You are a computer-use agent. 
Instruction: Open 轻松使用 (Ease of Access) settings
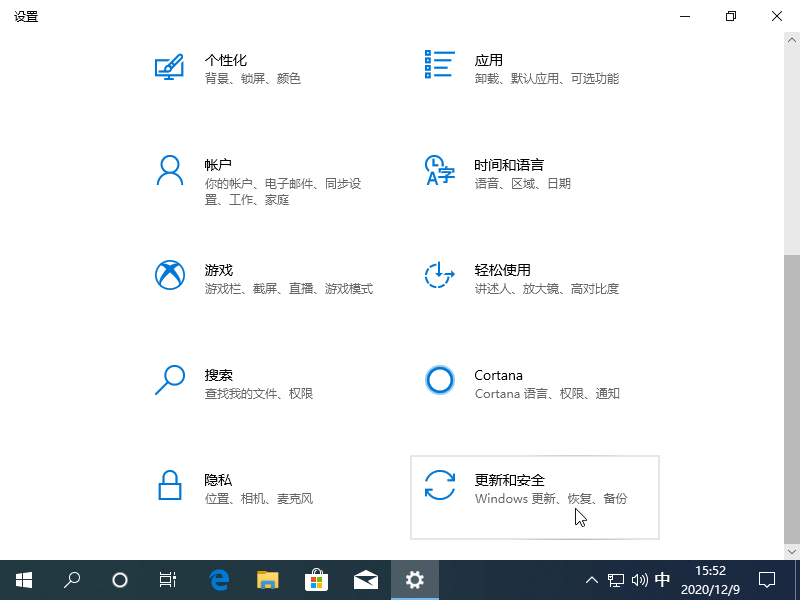click(520, 278)
